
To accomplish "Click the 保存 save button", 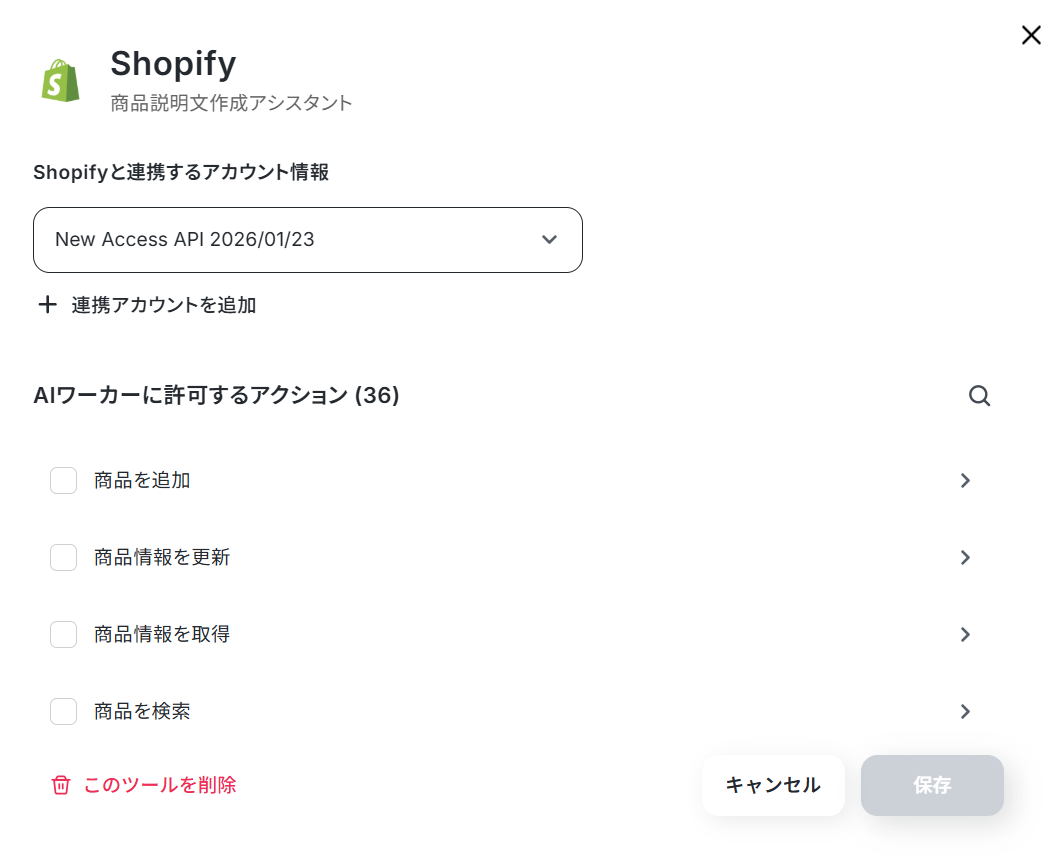I will click(x=932, y=785).
